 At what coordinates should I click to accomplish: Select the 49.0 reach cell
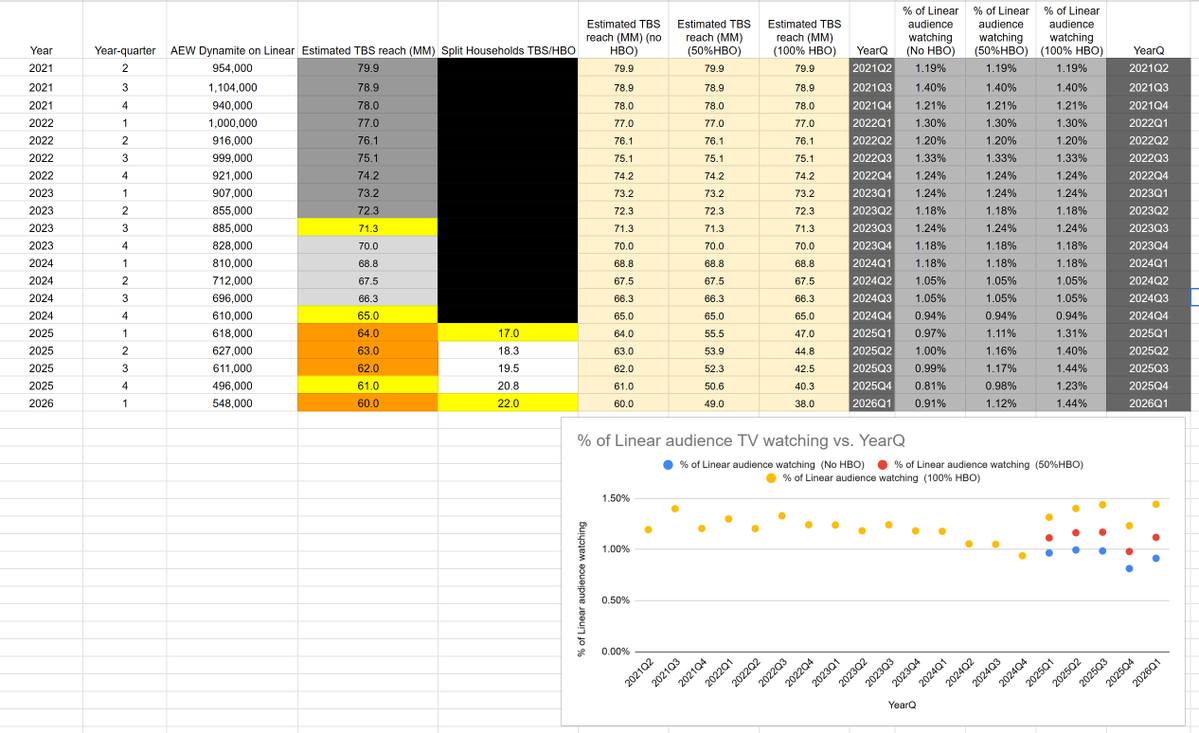pyautogui.click(x=713, y=404)
